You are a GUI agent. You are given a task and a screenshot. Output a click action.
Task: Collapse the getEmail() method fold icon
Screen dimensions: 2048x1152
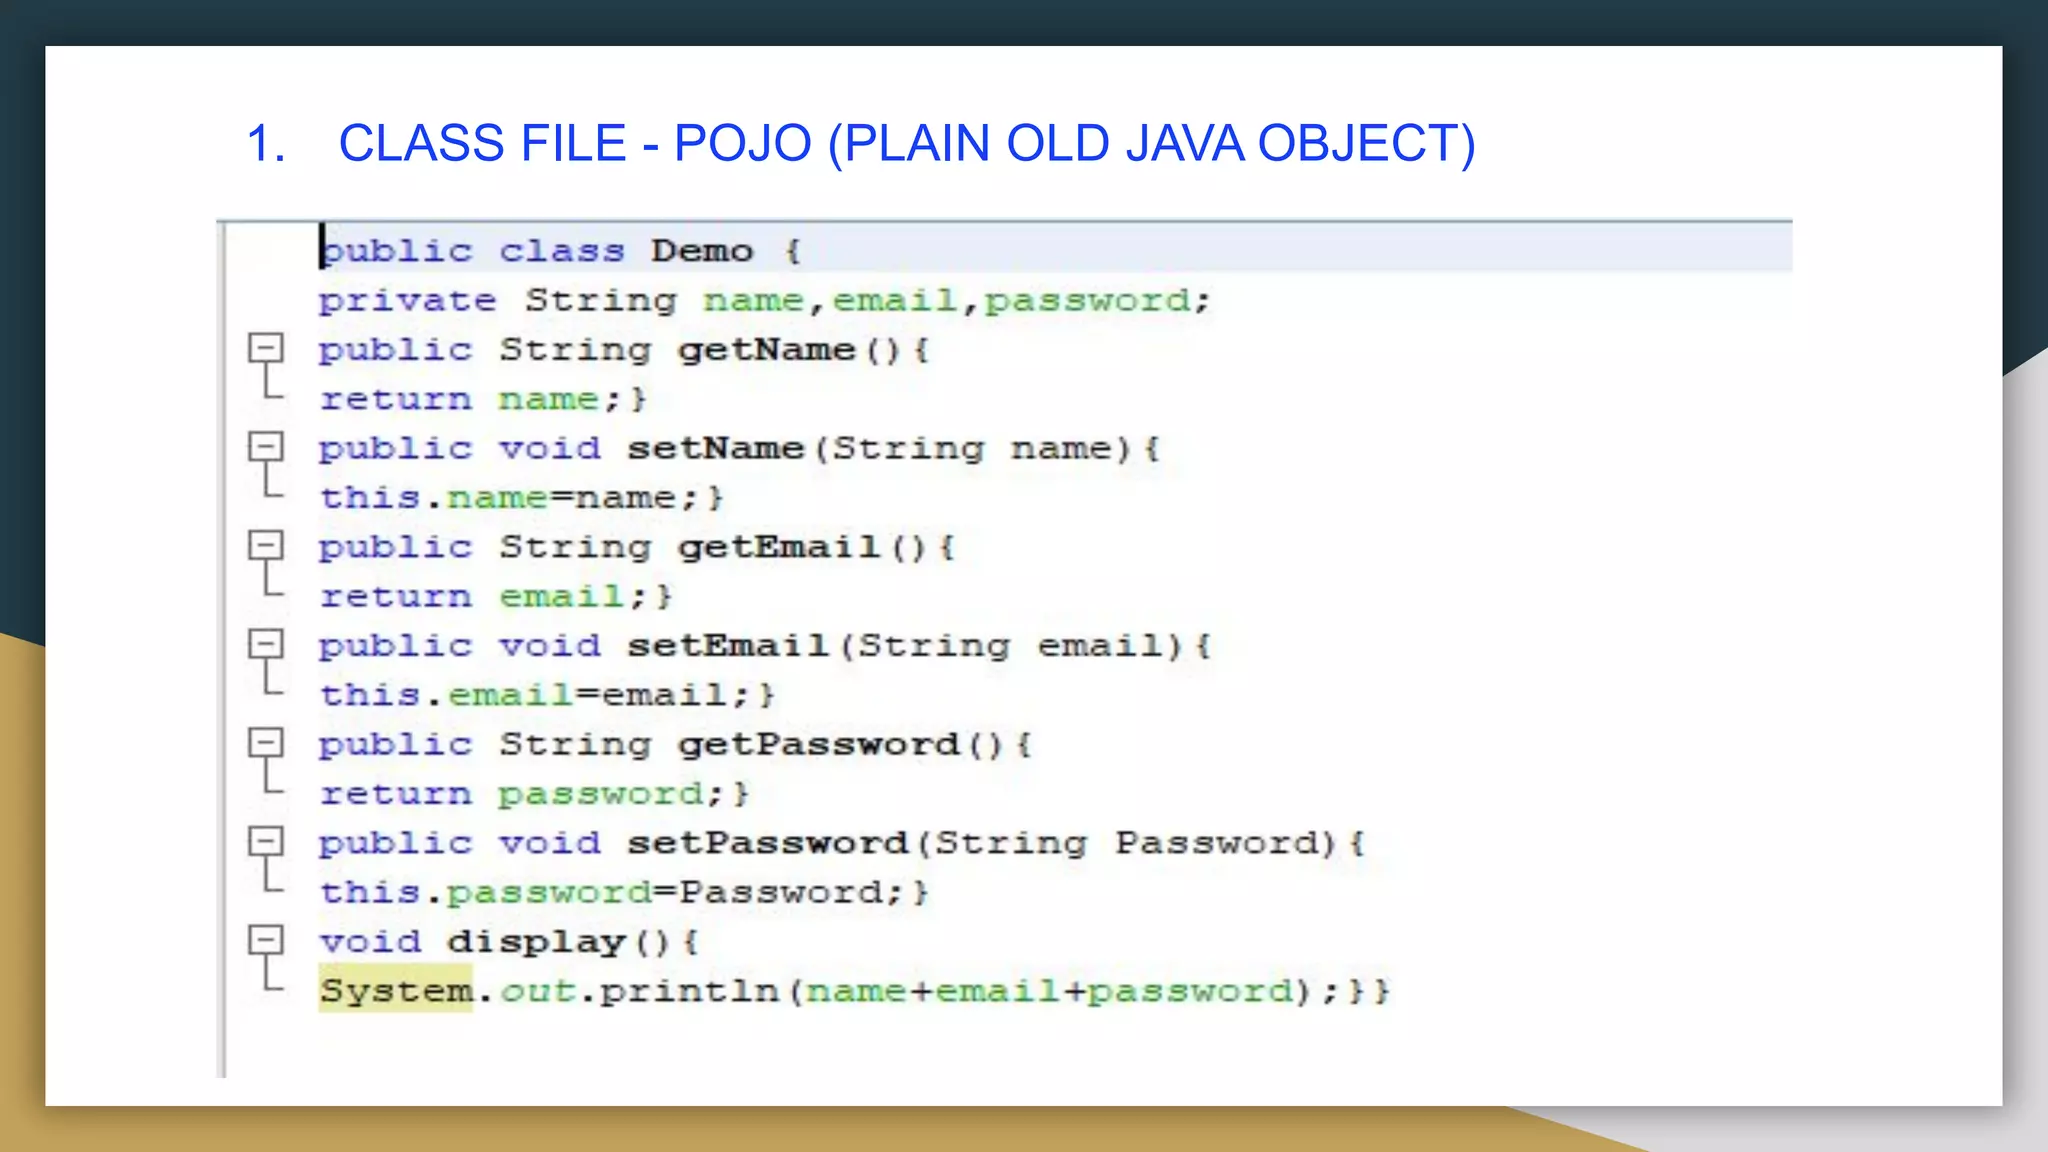[x=266, y=546]
